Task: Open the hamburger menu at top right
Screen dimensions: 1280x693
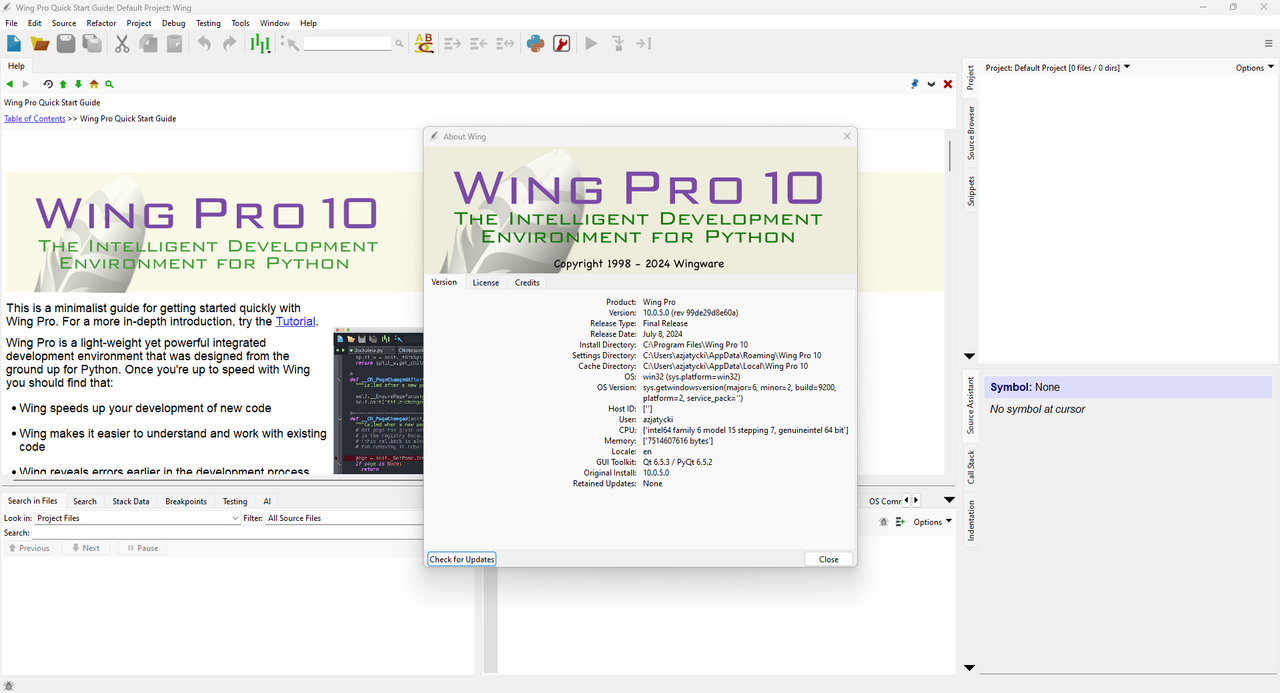Action: (1269, 43)
